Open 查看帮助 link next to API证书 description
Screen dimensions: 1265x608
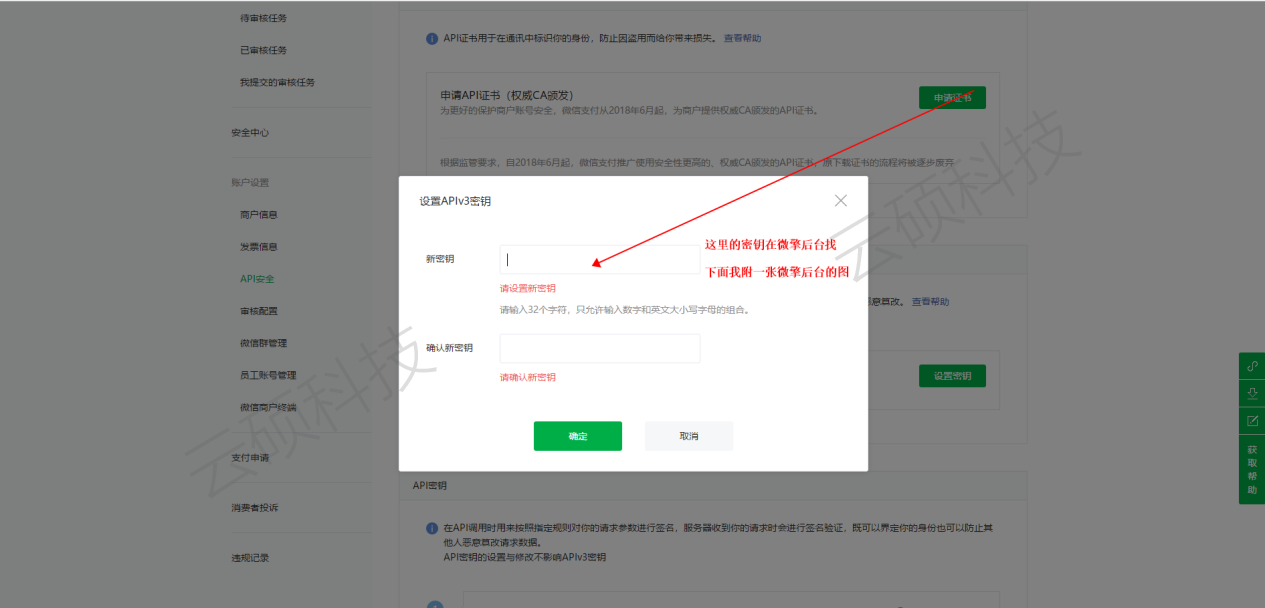pos(742,39)
